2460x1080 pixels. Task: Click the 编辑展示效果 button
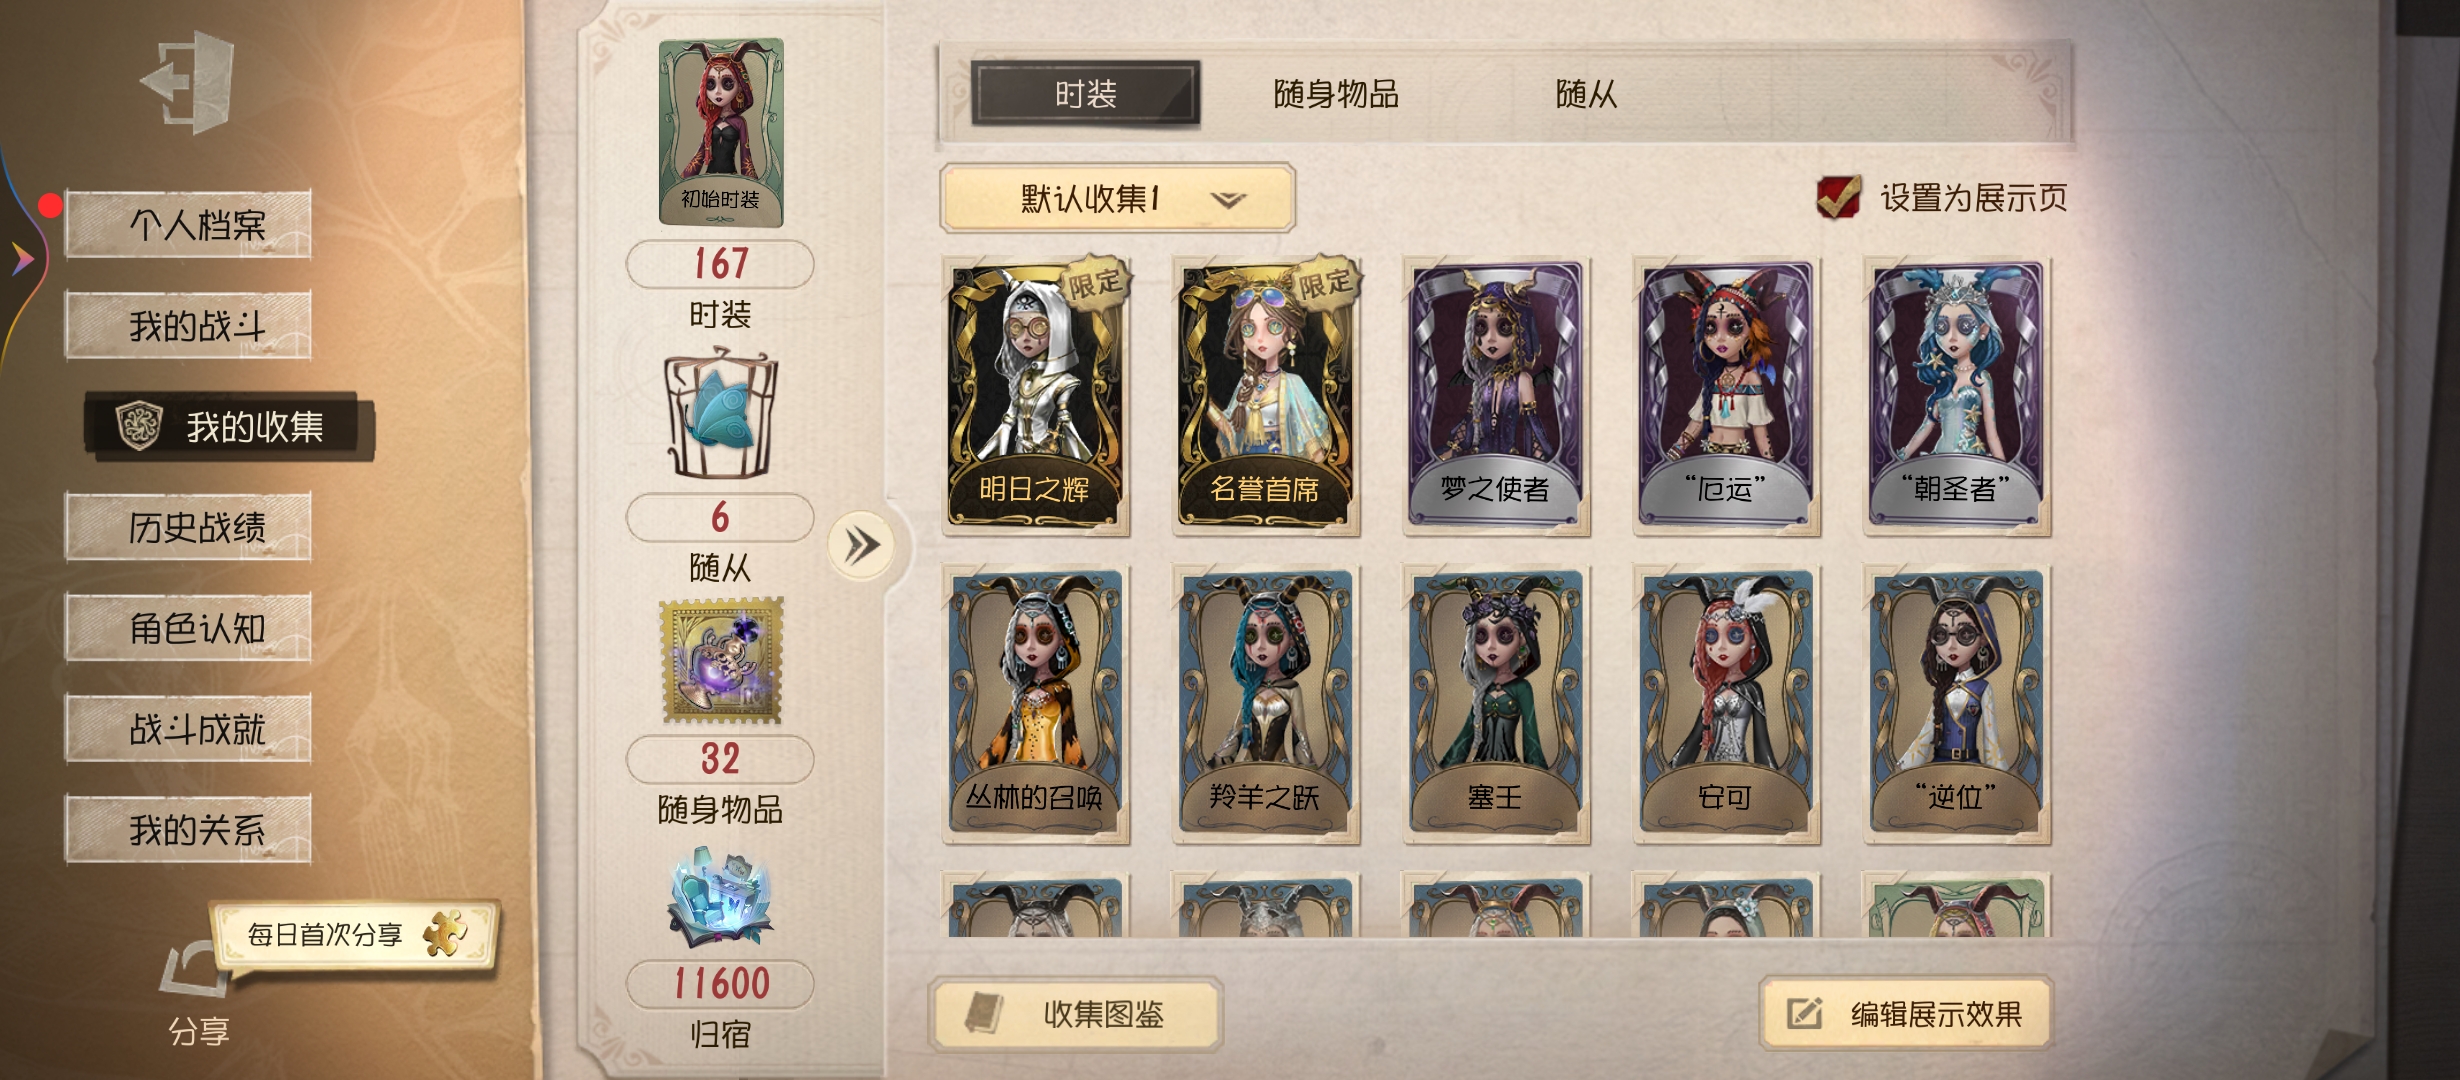click(x=1906, y=1014)
